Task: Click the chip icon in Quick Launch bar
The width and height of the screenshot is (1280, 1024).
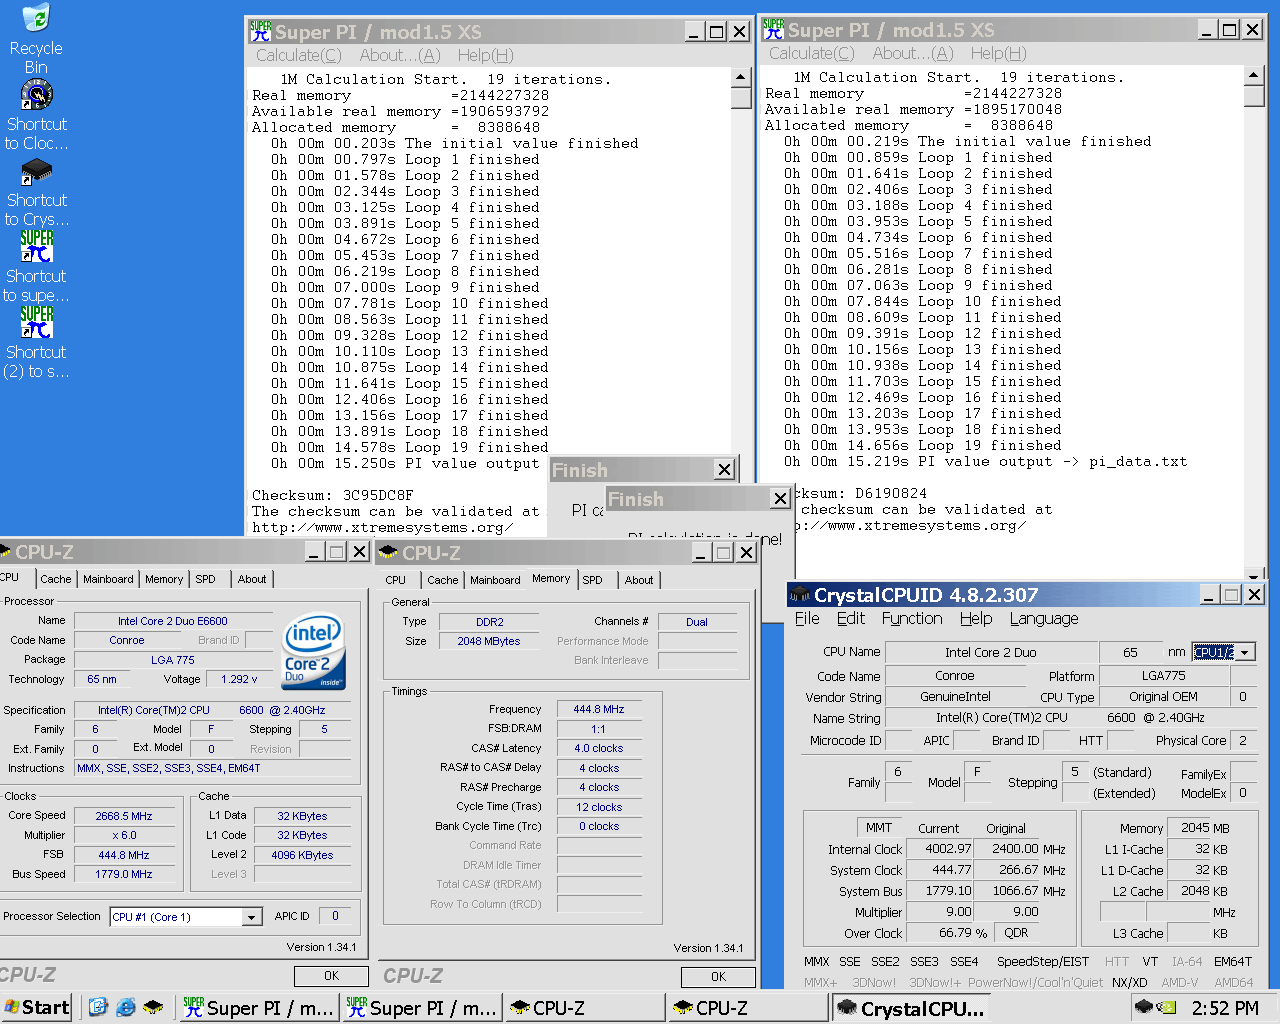Action: (x=153, y=1007)
